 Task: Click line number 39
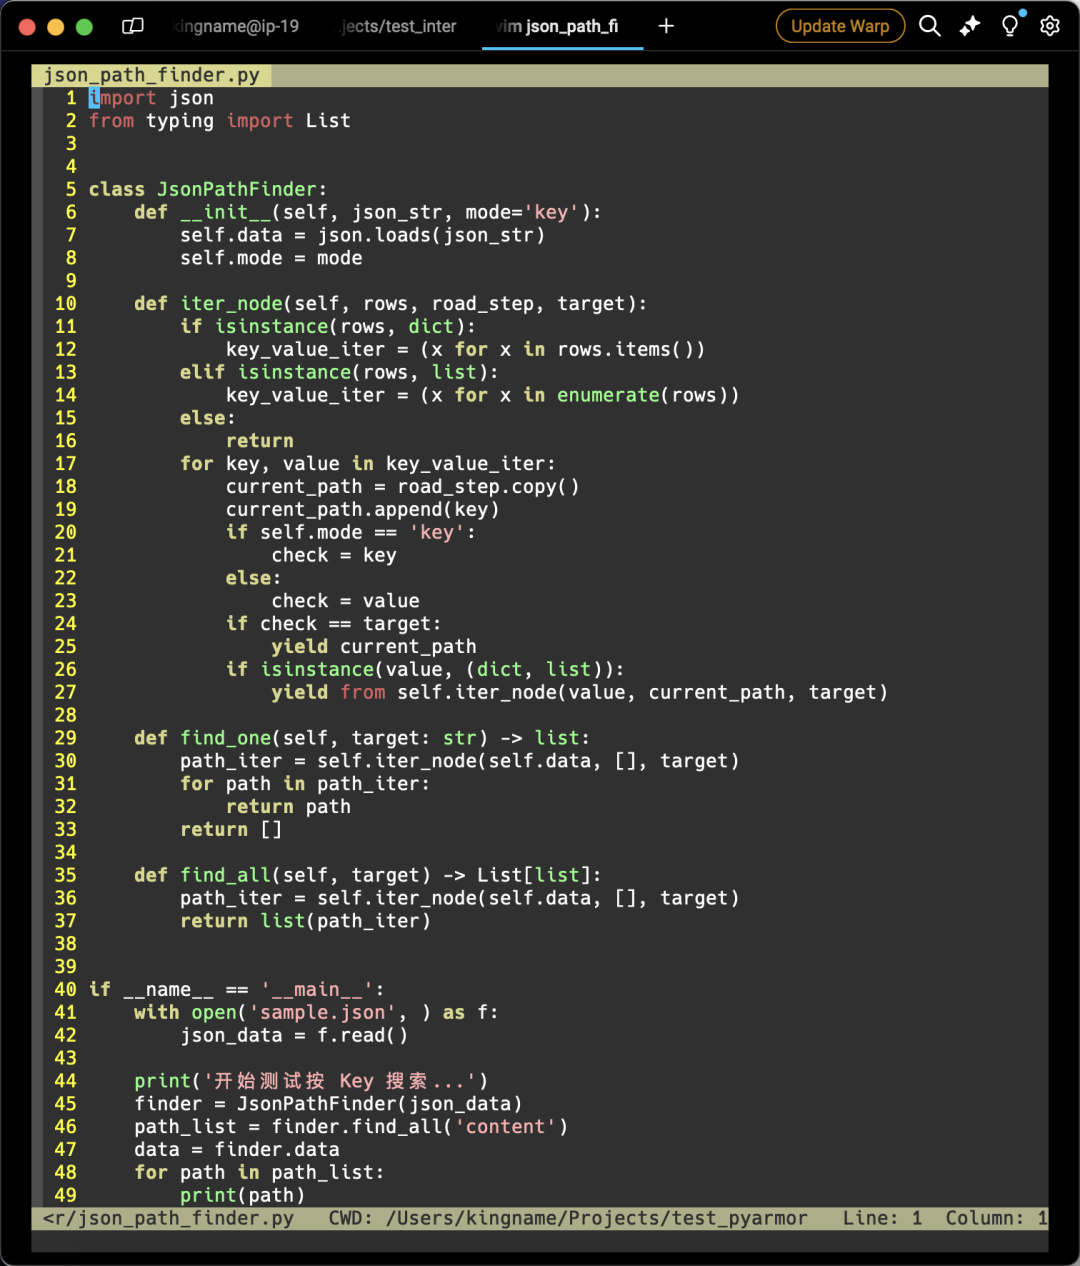pos(66,967)
